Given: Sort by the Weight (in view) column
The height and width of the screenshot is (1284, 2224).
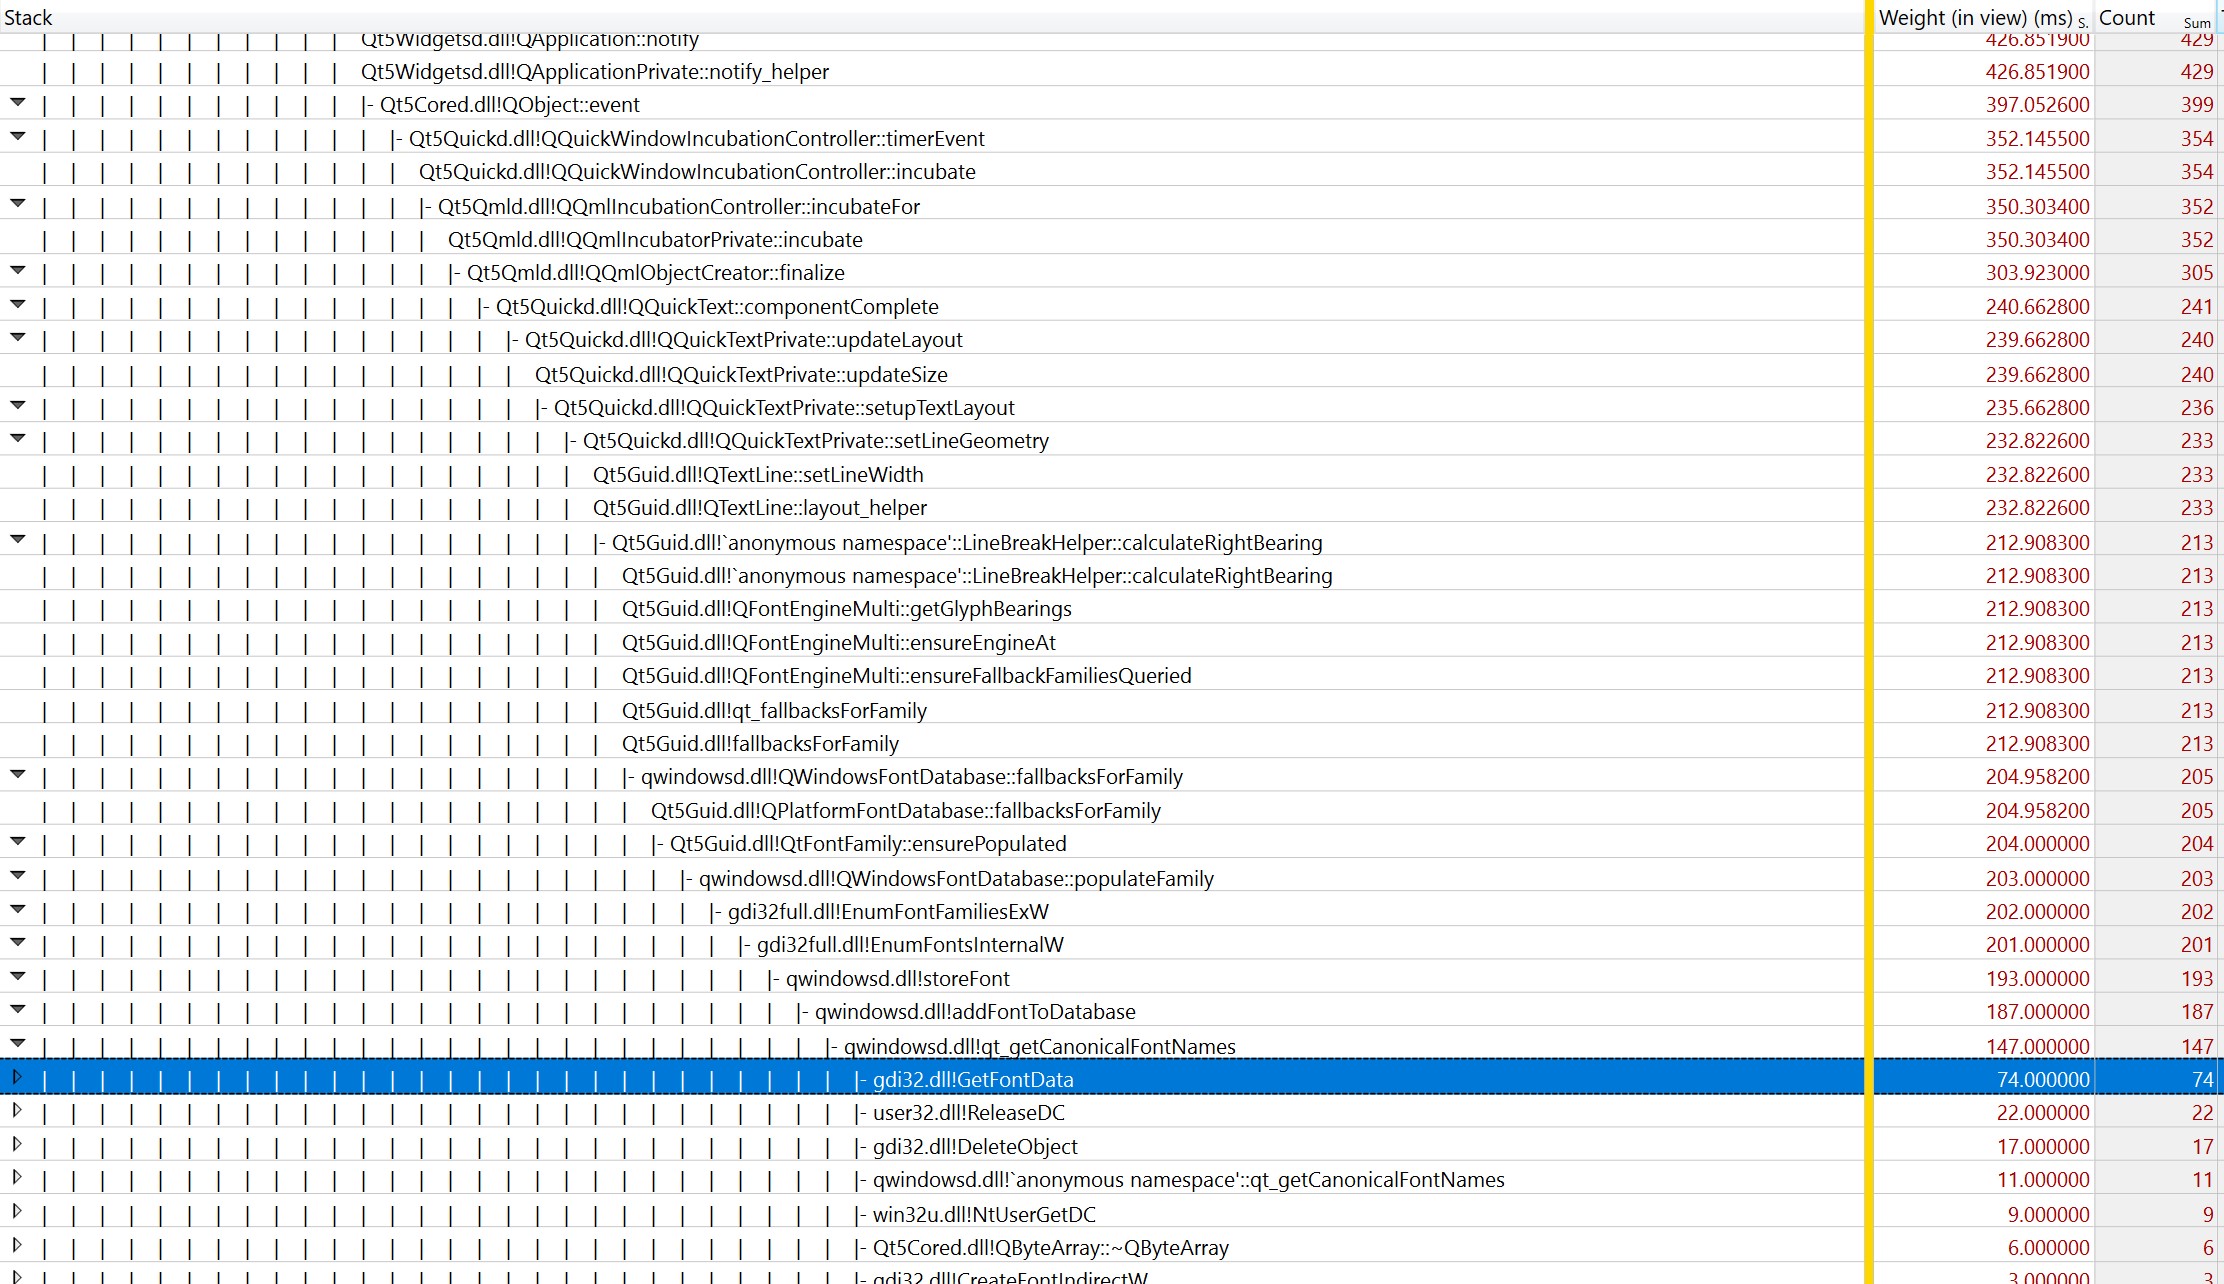Looking at the screenshot, I should 1975,17.
